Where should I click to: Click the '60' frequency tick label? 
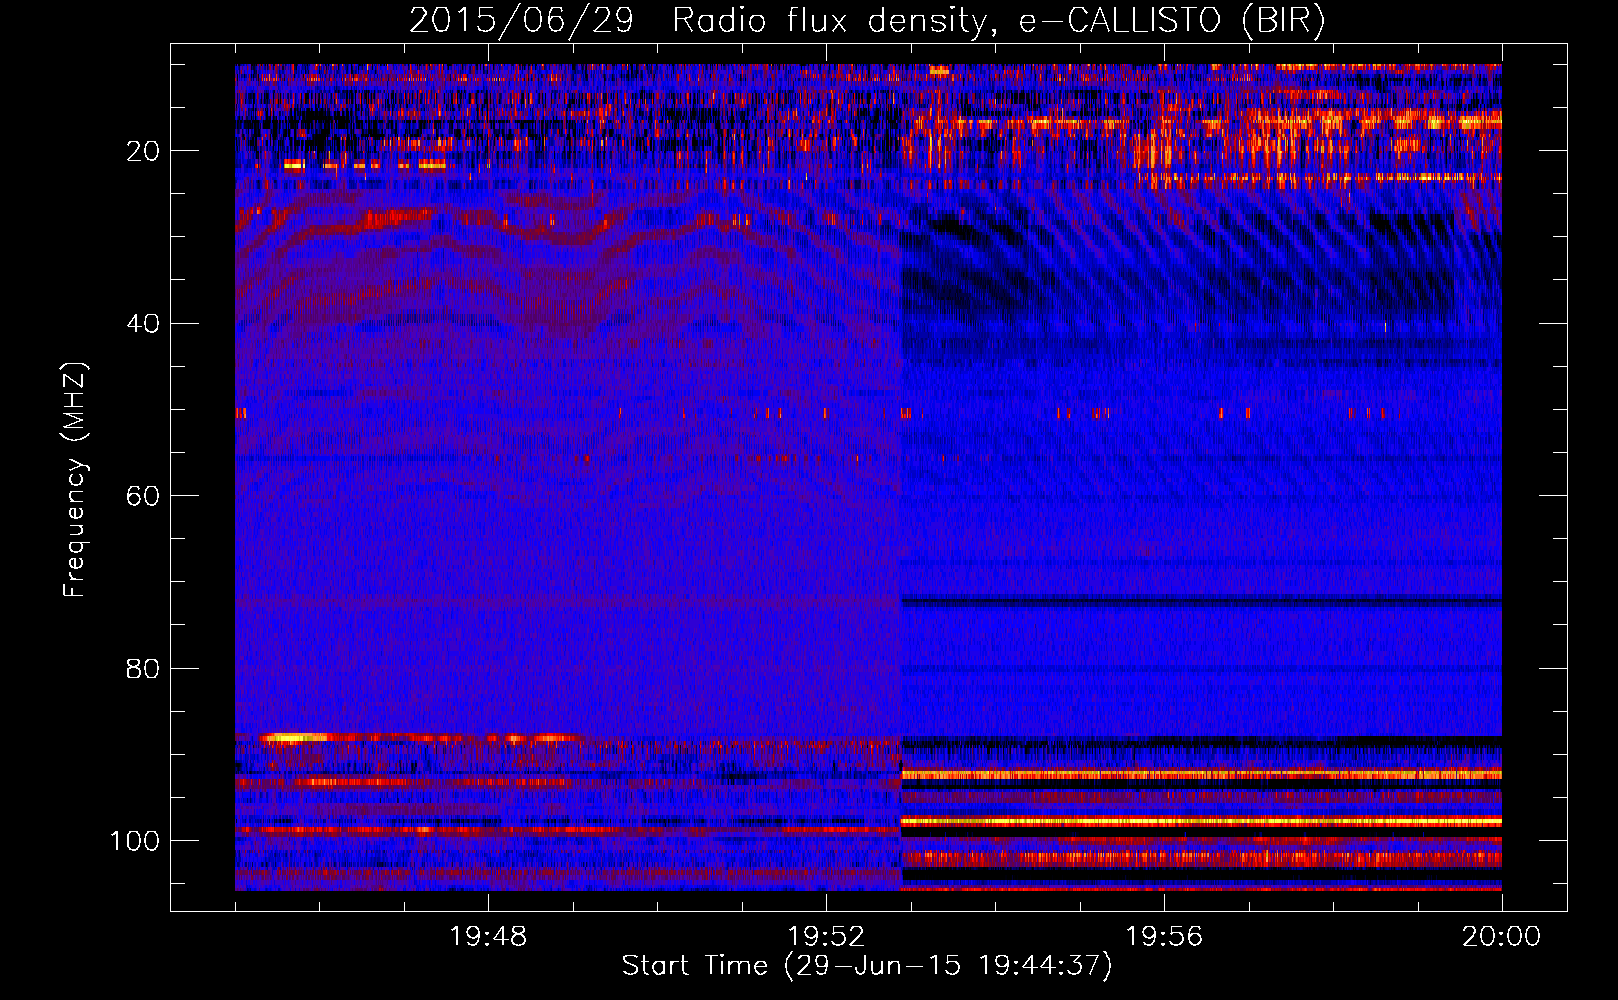click(x=144, y=496)
